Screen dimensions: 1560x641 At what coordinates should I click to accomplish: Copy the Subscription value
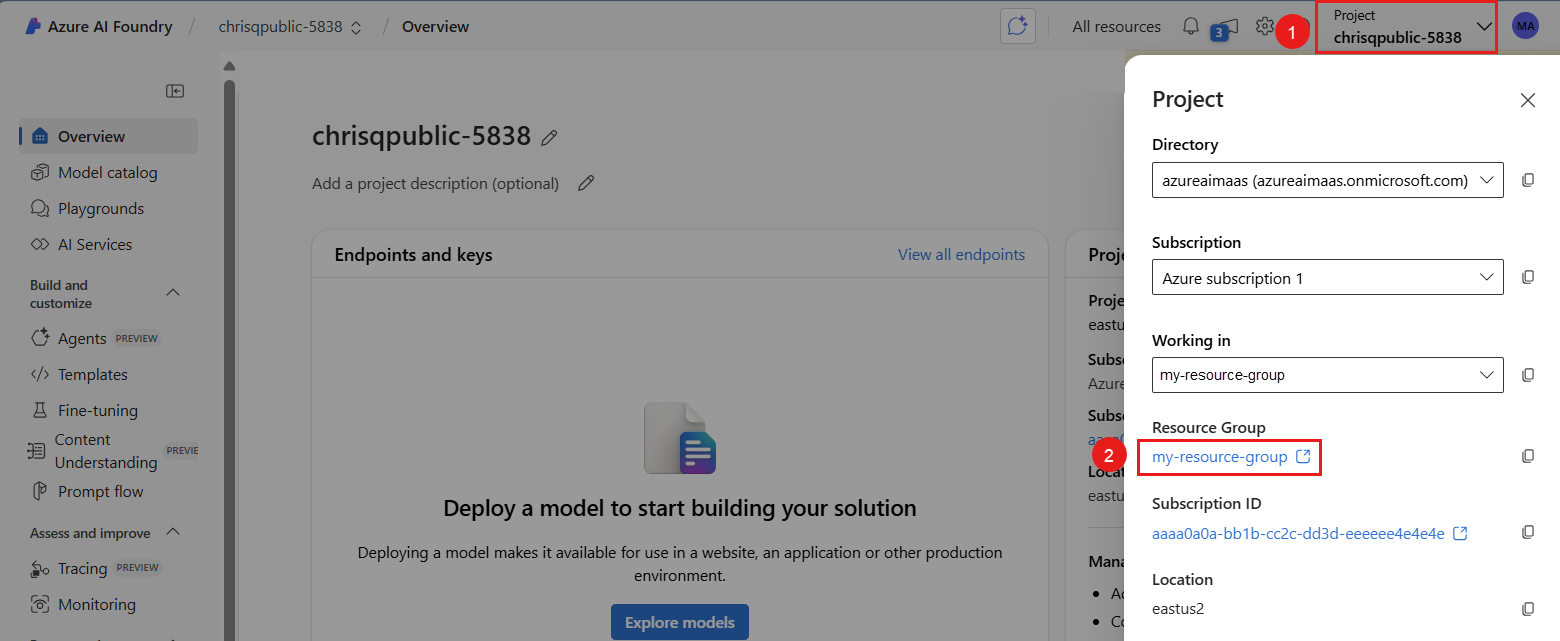click(x=1528, y=277)
